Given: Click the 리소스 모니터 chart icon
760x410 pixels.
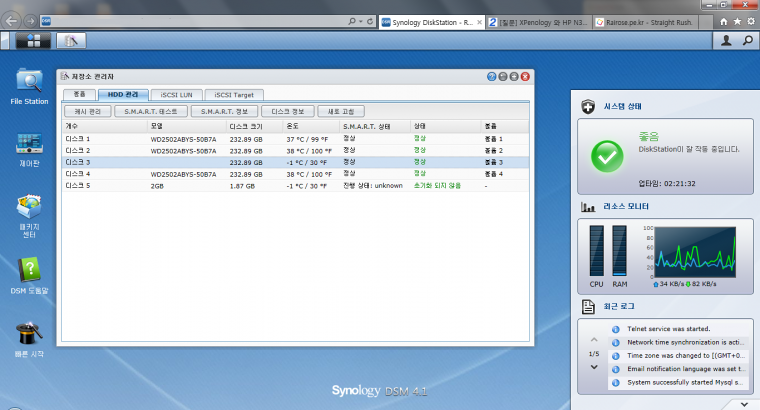Looking at the screenshot, I should pos(588,207).
